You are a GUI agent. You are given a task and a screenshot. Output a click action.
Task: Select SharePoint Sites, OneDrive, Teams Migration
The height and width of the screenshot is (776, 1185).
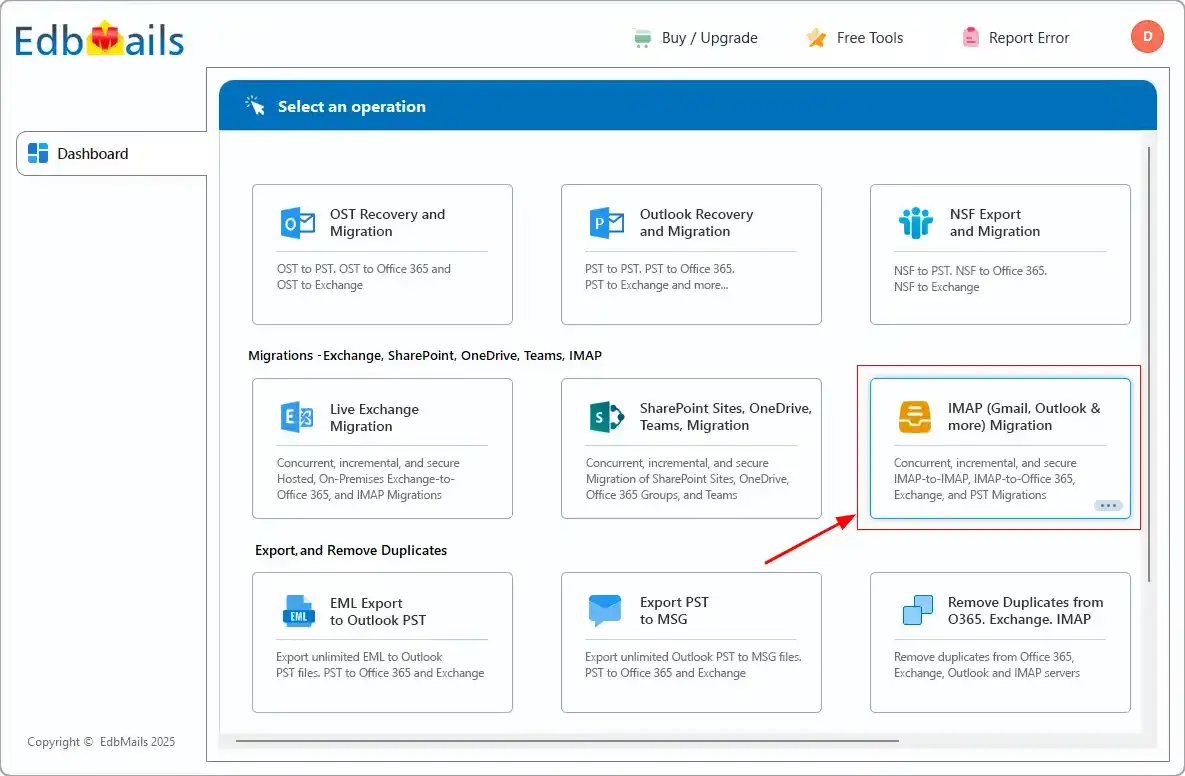click(692, 449)
